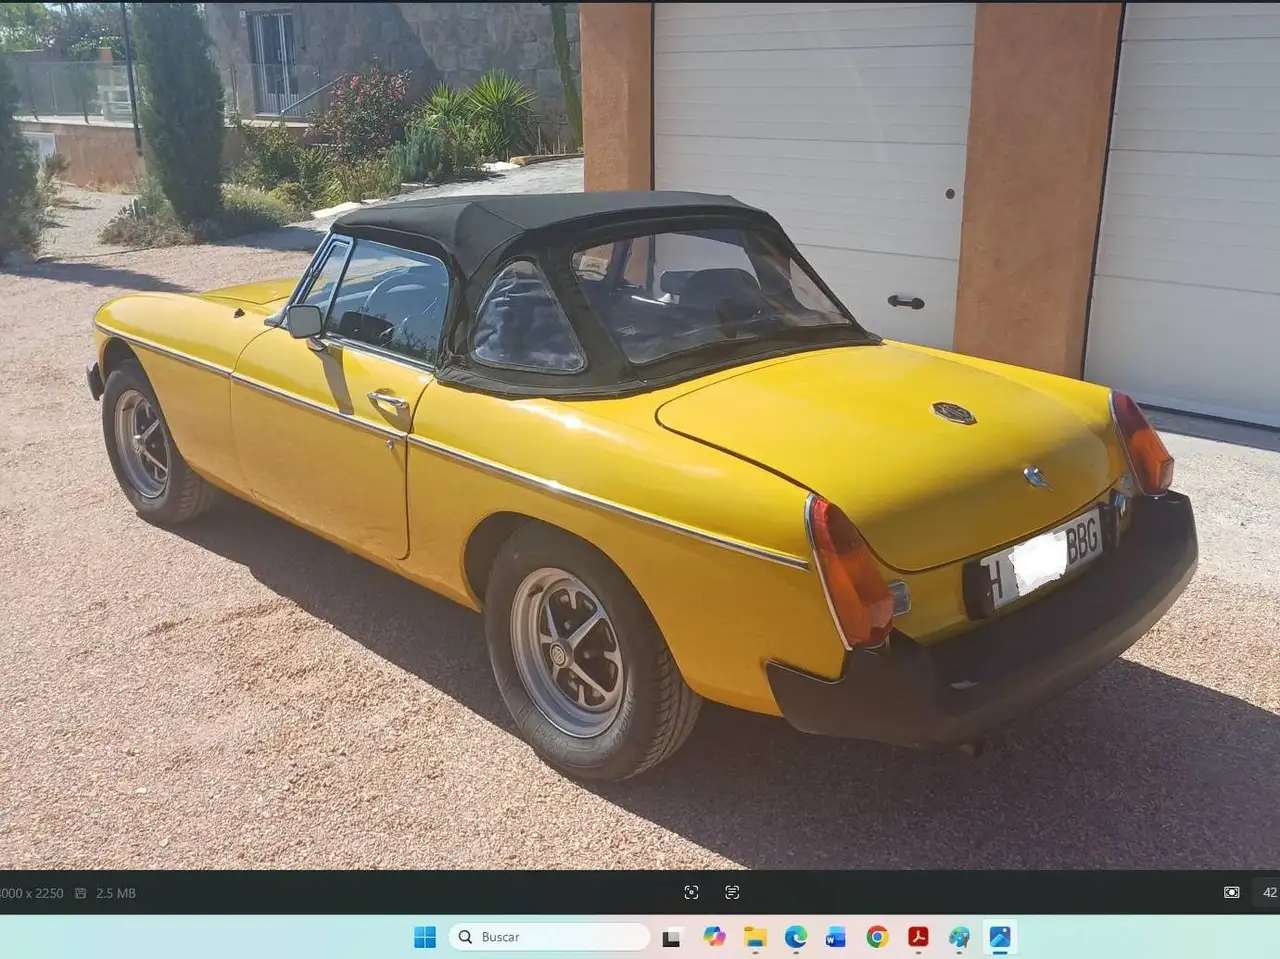Click the actual size view icon
This screenshot has height=959, width=1280.
point(1232,892)
